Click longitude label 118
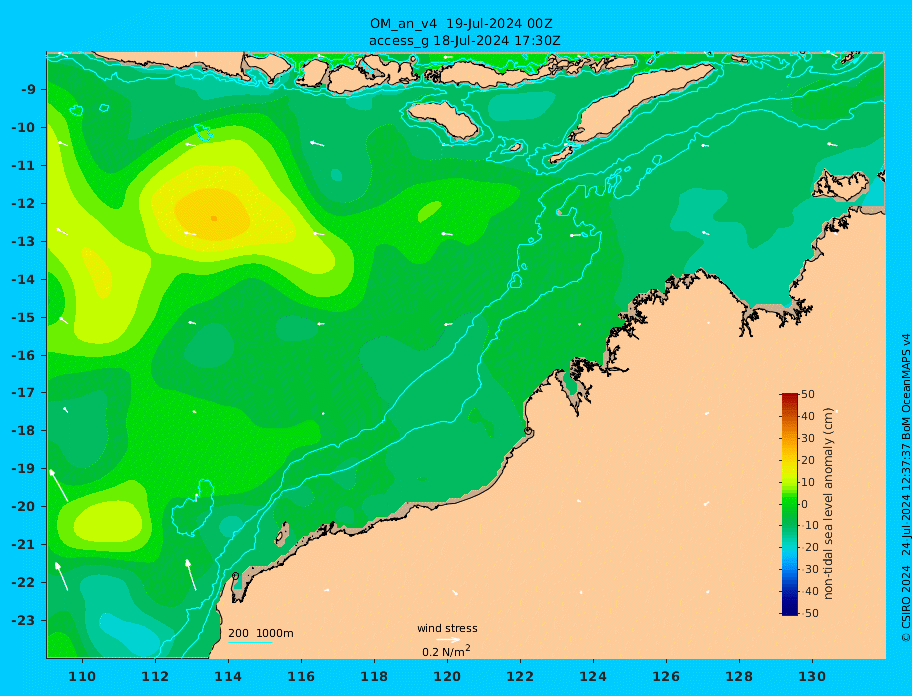The height and width of the screenshot is (696, 912). click(374, 676)
